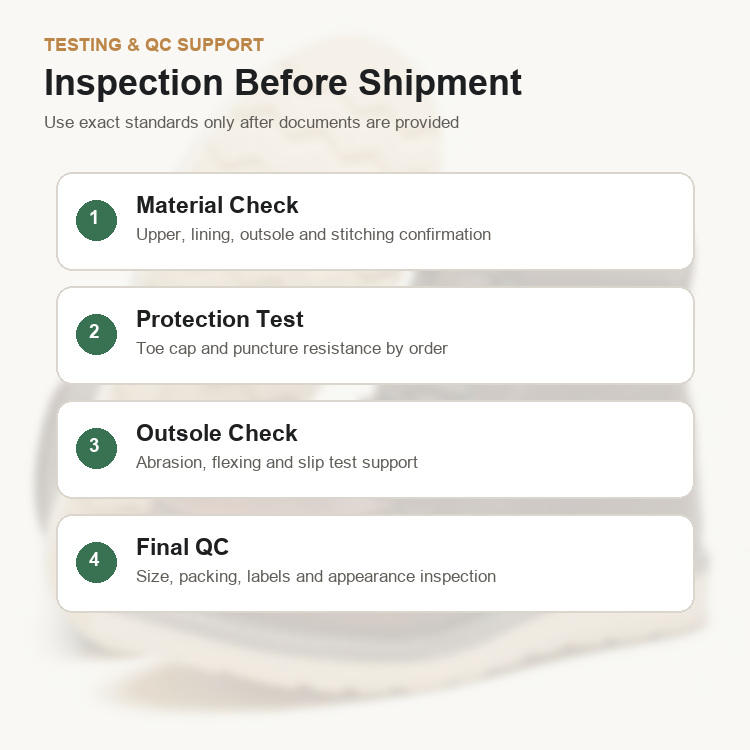Click the Inspection Before Shipment title
Viewport: 750px width, 750px height.
tap(283, 83)
